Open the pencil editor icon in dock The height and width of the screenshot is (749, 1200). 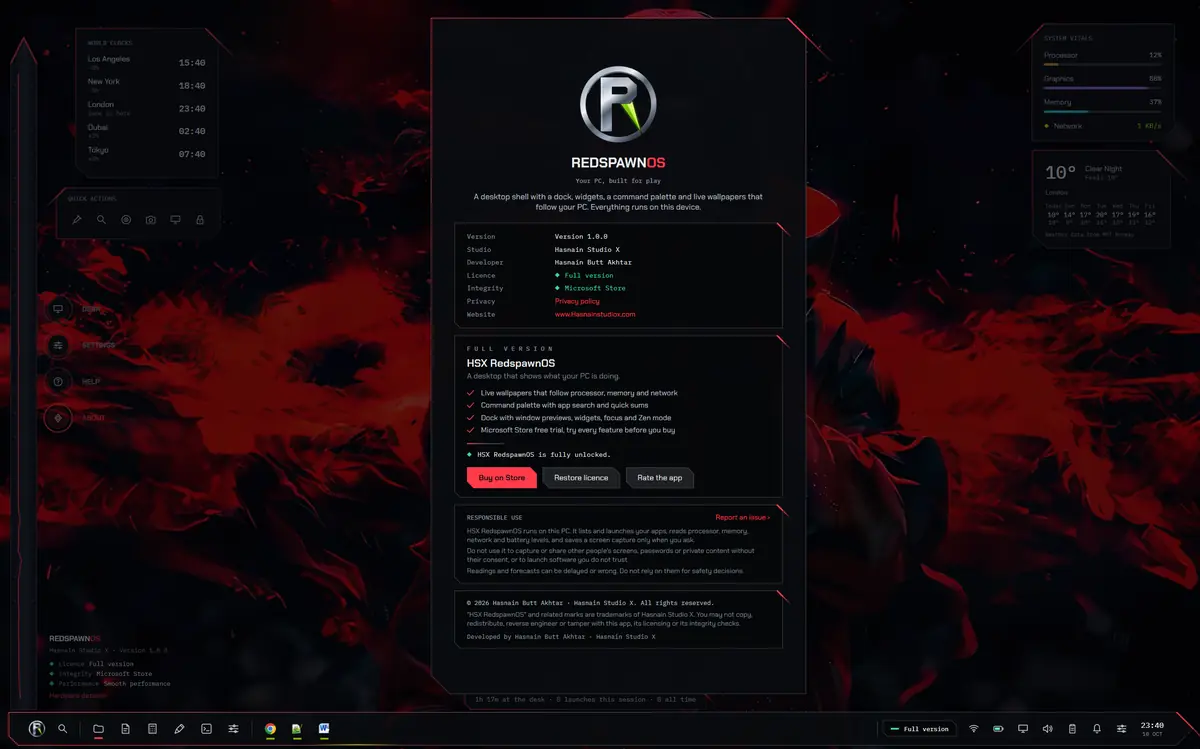click(179, 729)
